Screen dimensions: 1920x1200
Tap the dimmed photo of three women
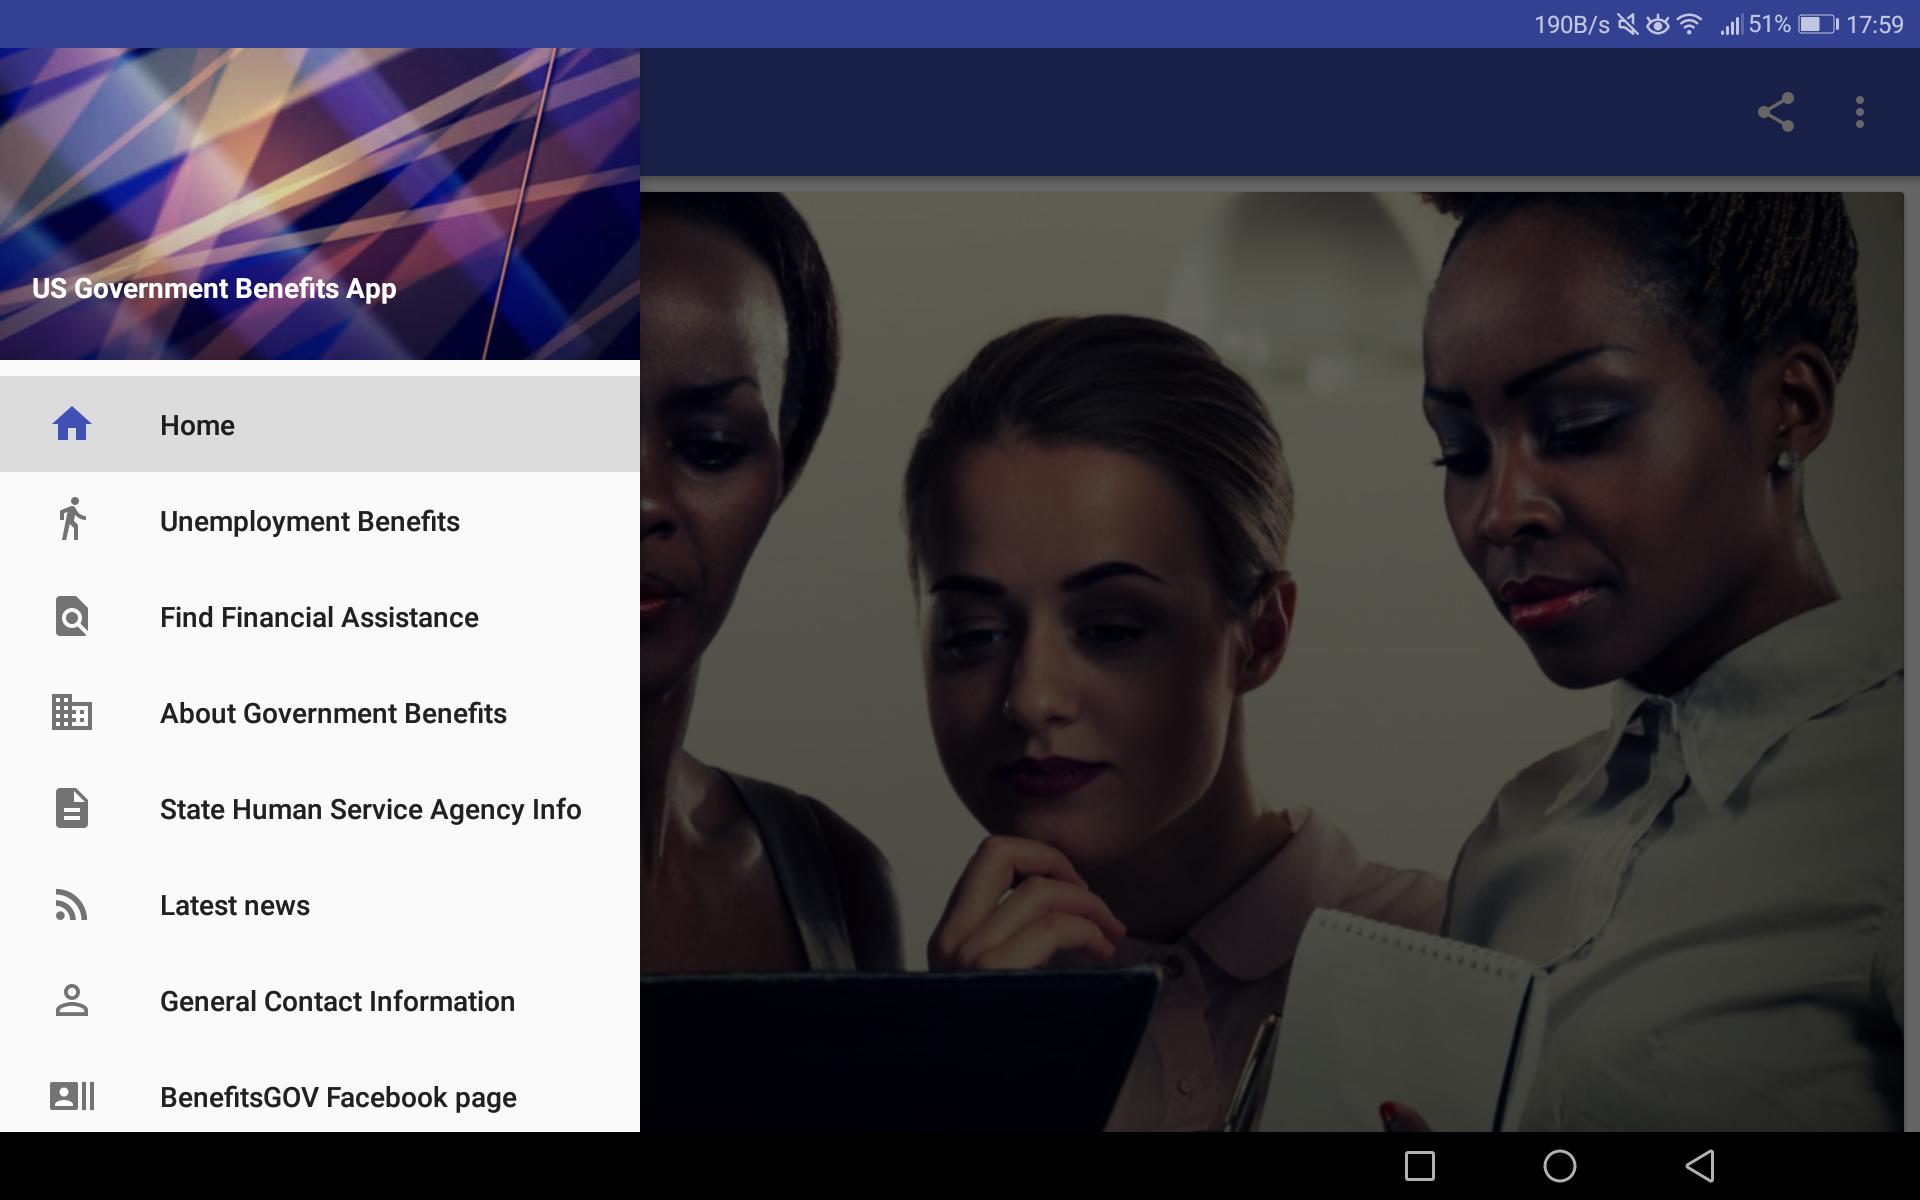1272,662
